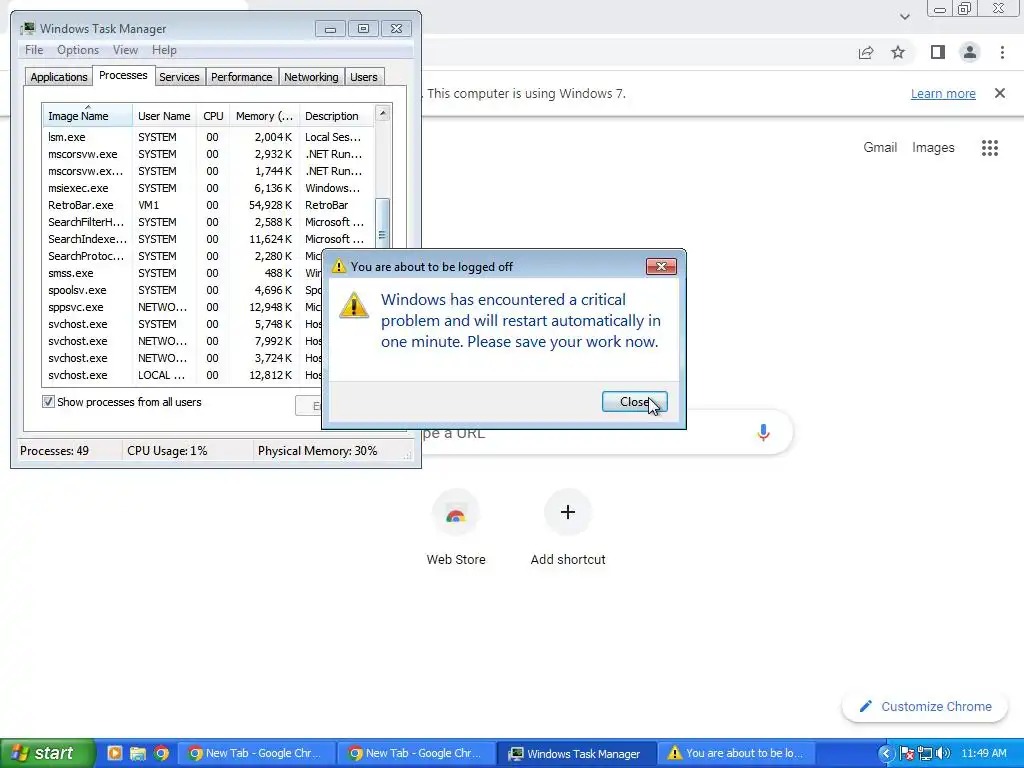
Task: Select the spoolsv.exe process
Action: 184,290
